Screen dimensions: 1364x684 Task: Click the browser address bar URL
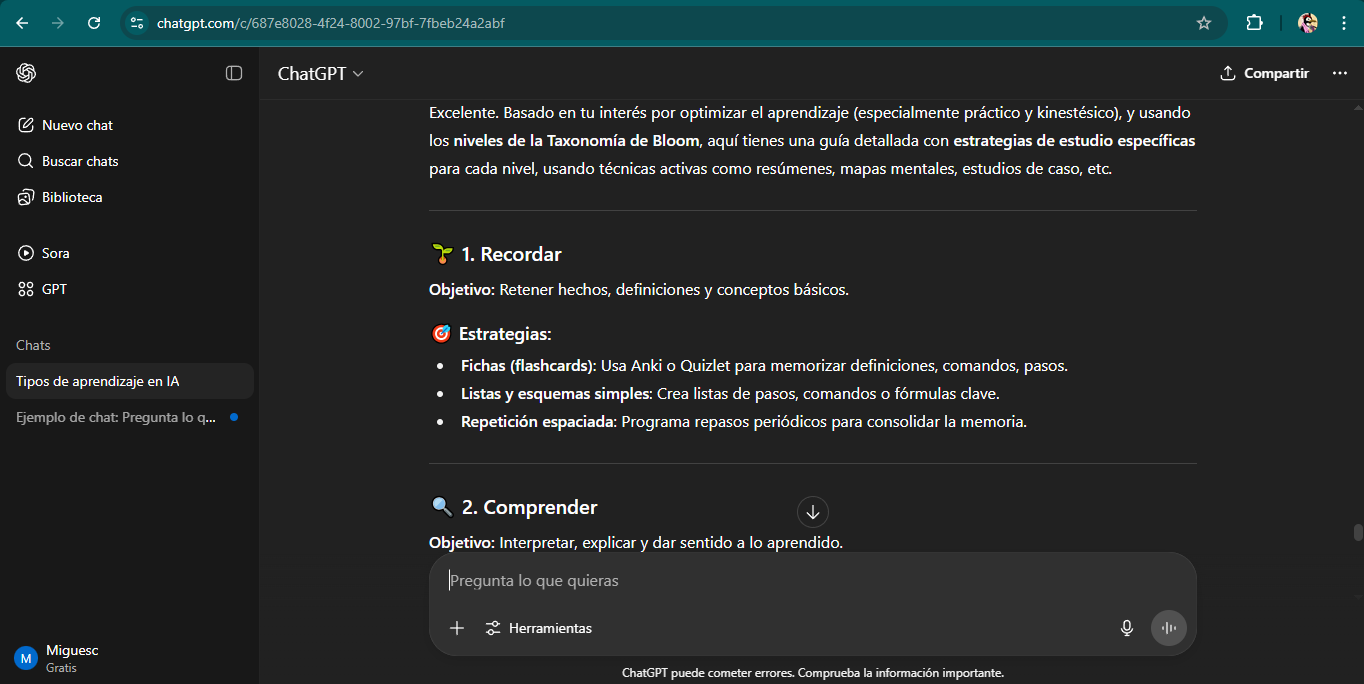331,23
